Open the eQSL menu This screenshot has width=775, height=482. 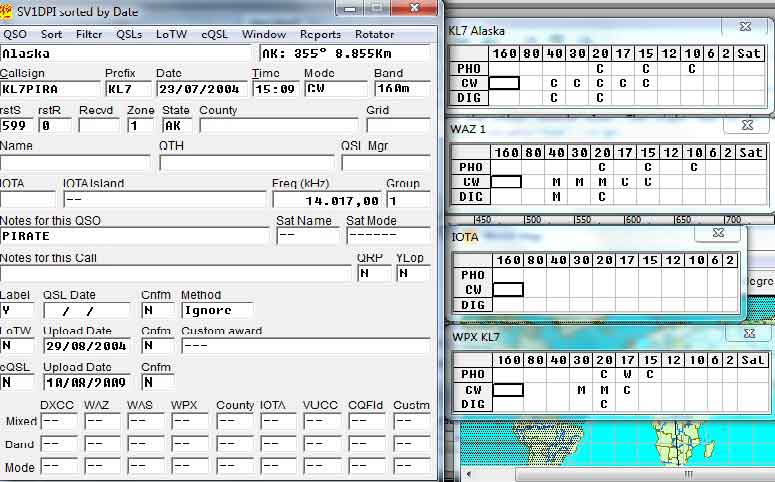coord(215,34)
